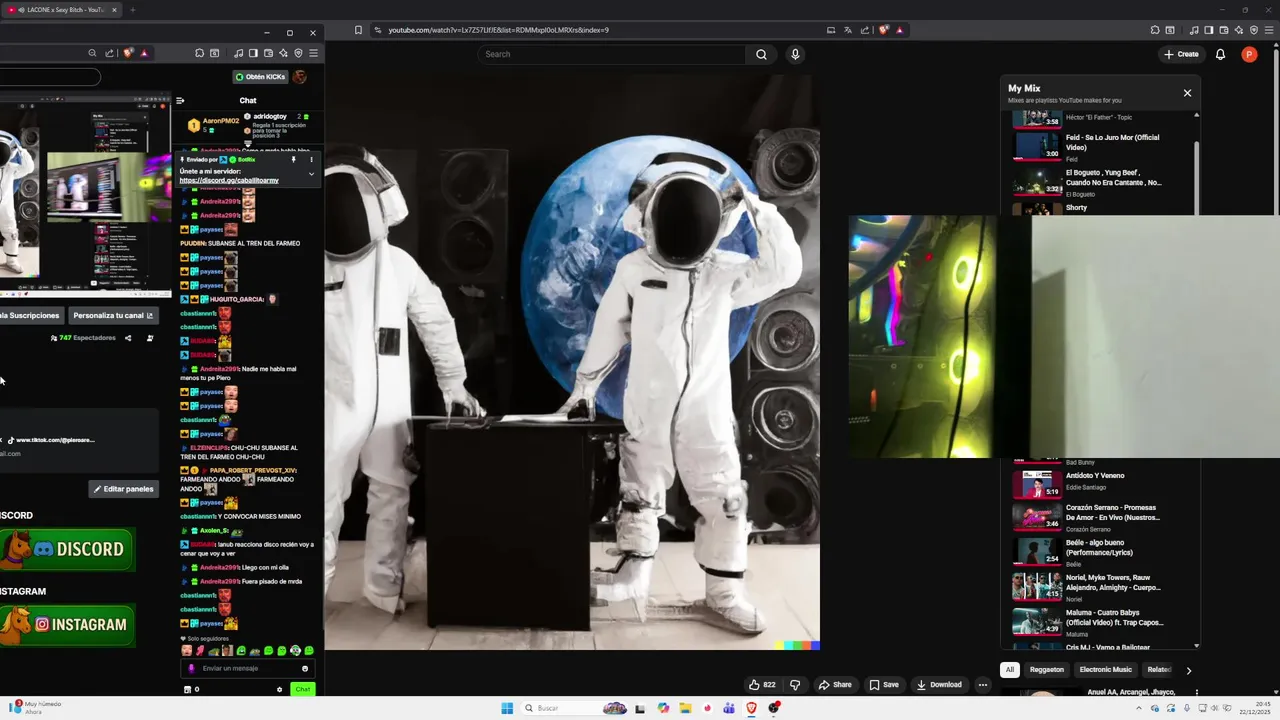The image size is (1280, 720).
Task: Open a new browser tab in YouTube window
Action: point(132,10)
